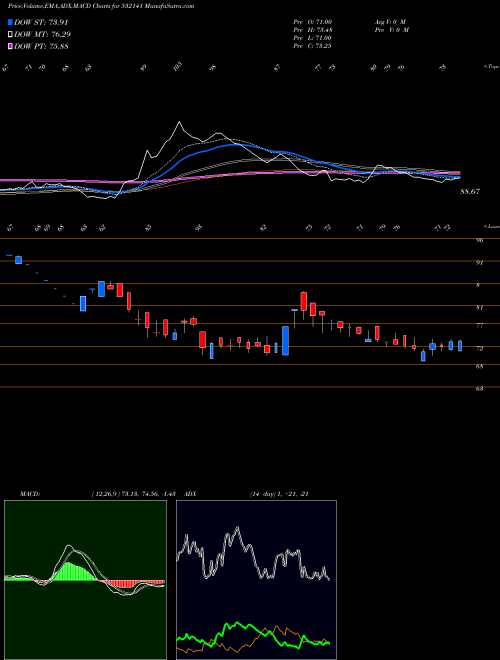
Task: Click the blue DOW ST legend swatch
Action: [x=10, y=22]
